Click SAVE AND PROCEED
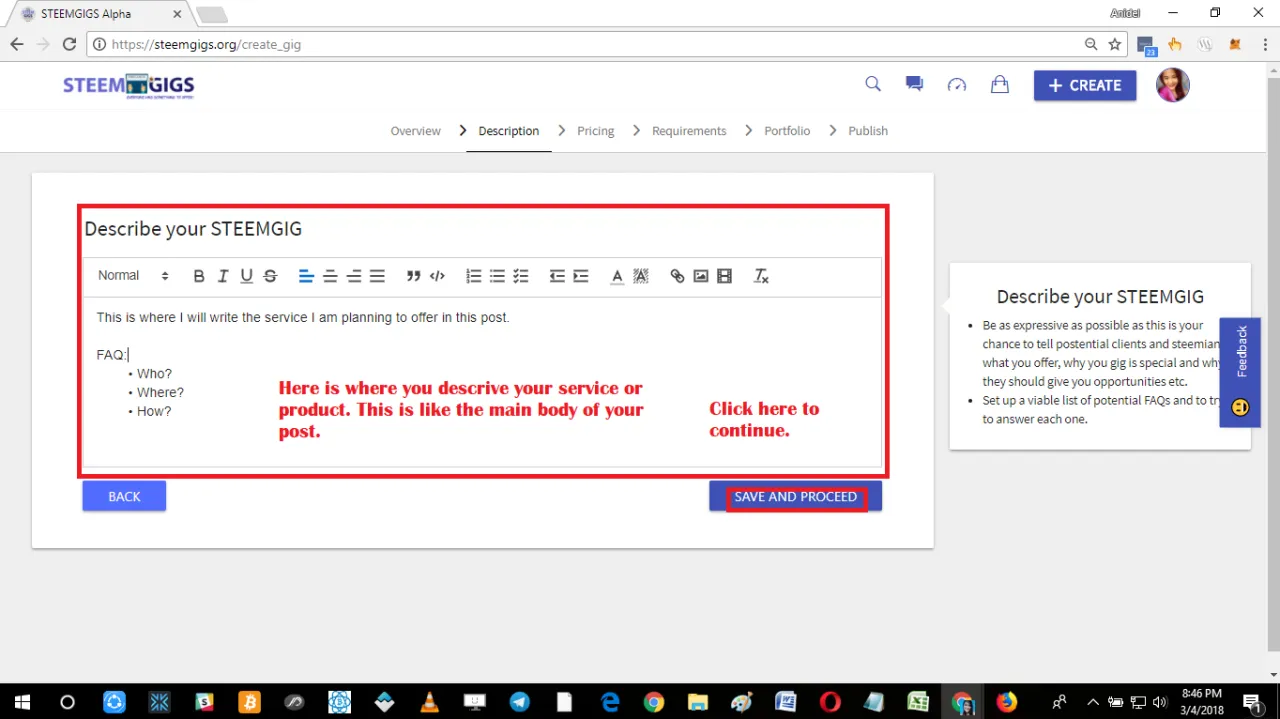Viewport: 1280px width, 719px height. pyautogui.click(x=795, y=496)
